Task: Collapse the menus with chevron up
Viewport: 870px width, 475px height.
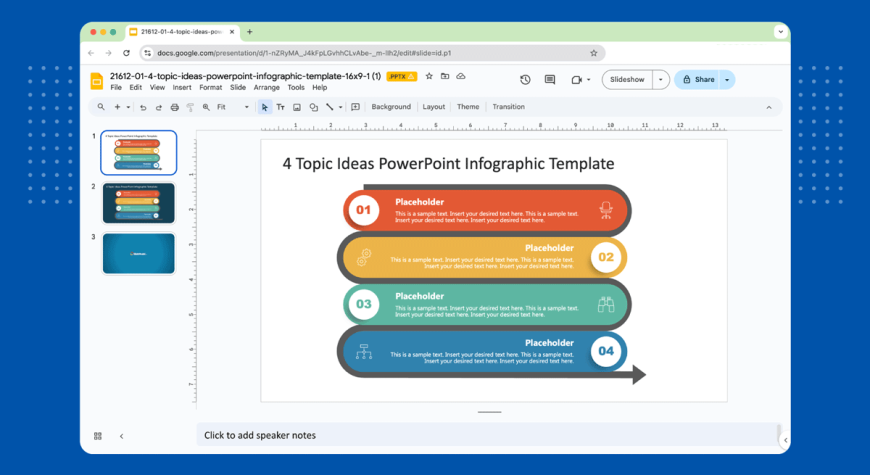Action: pyautogui.click(x=769, y=108)
